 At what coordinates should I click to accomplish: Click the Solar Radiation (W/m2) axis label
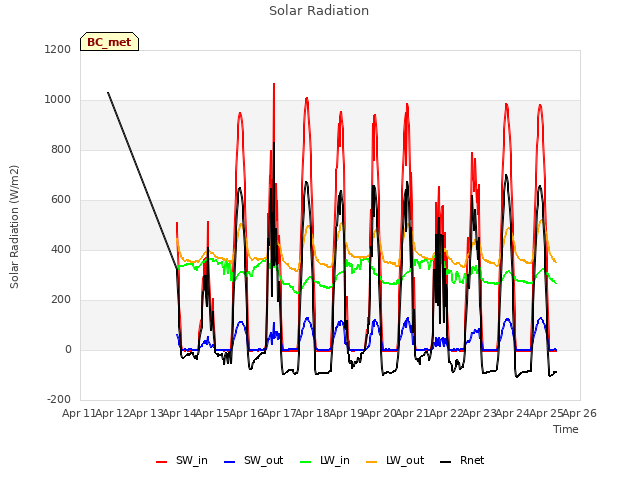(14, 227)
